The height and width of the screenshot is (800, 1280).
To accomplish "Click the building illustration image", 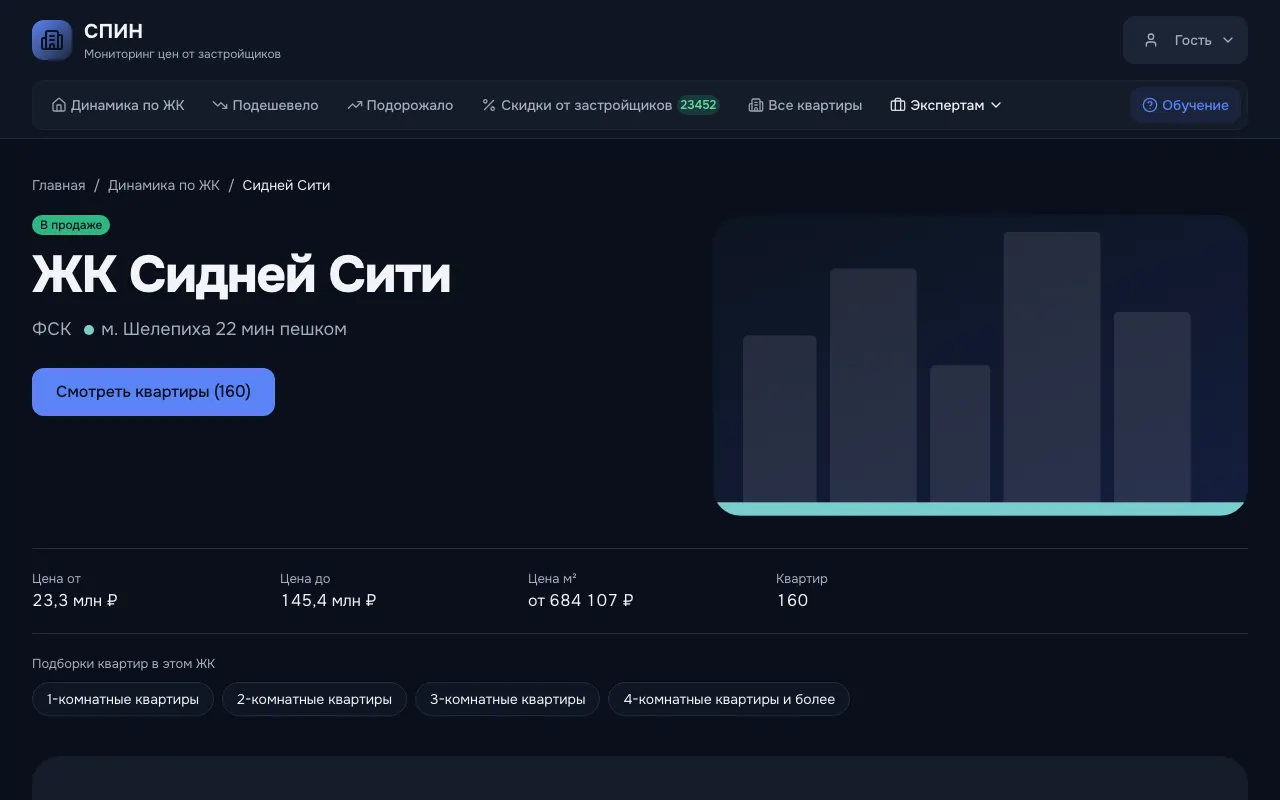I will tap(980, 365).
